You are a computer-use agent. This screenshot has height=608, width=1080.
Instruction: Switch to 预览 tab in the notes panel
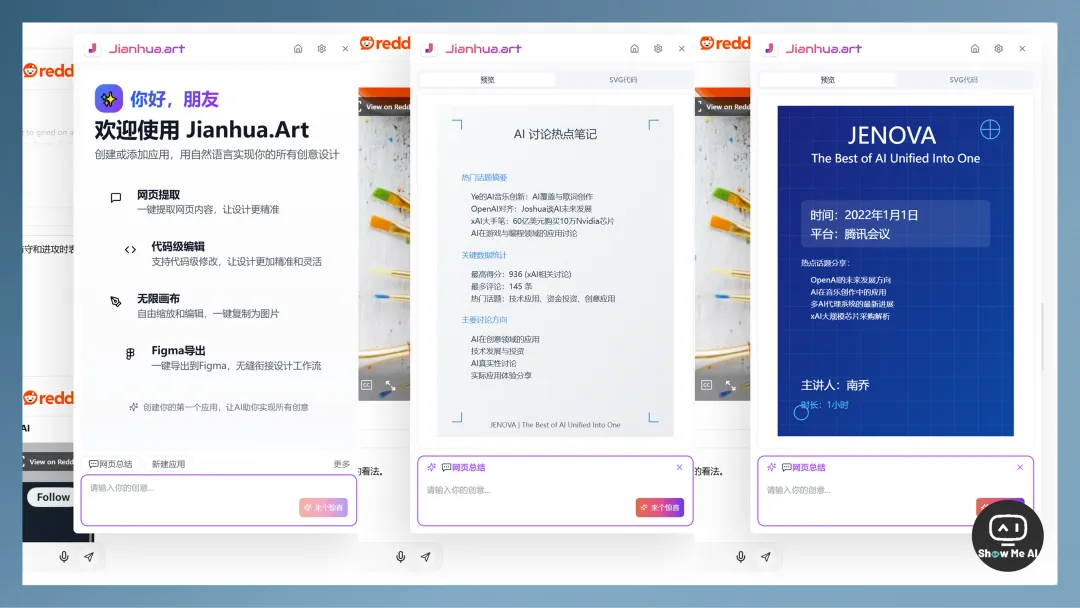(487, 80)
